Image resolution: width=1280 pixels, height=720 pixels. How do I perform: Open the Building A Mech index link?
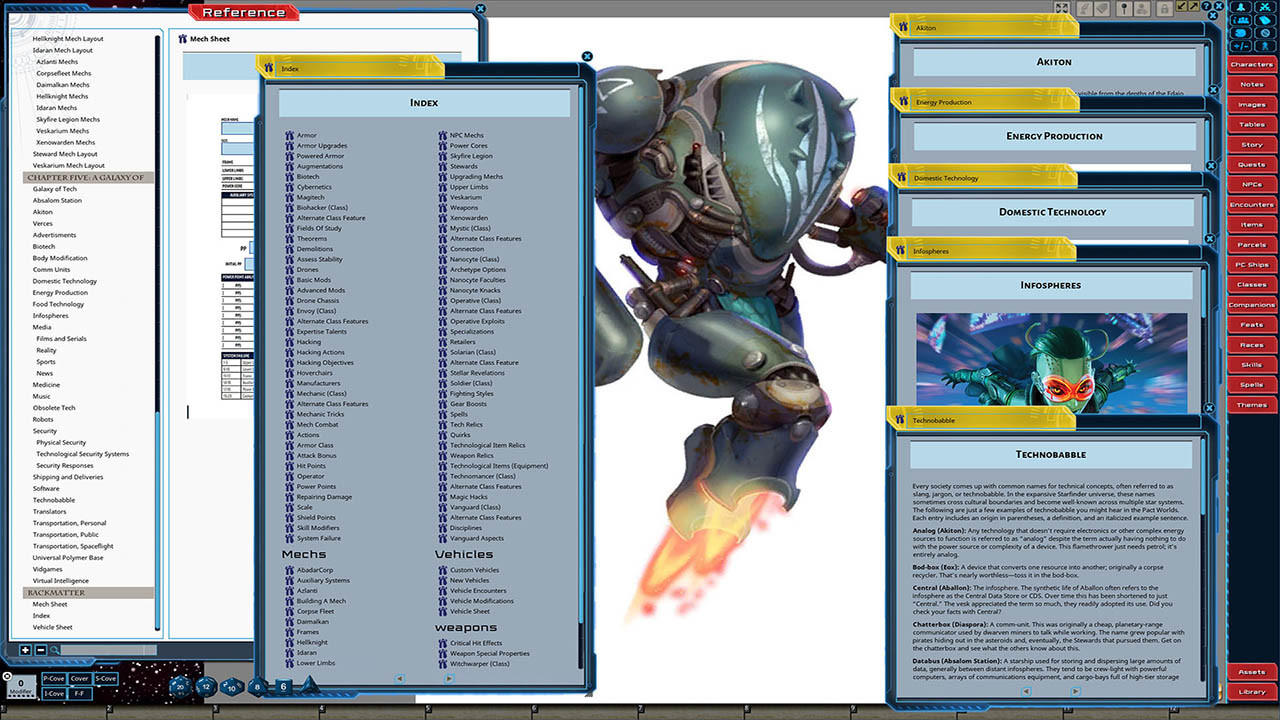(321, 601)
